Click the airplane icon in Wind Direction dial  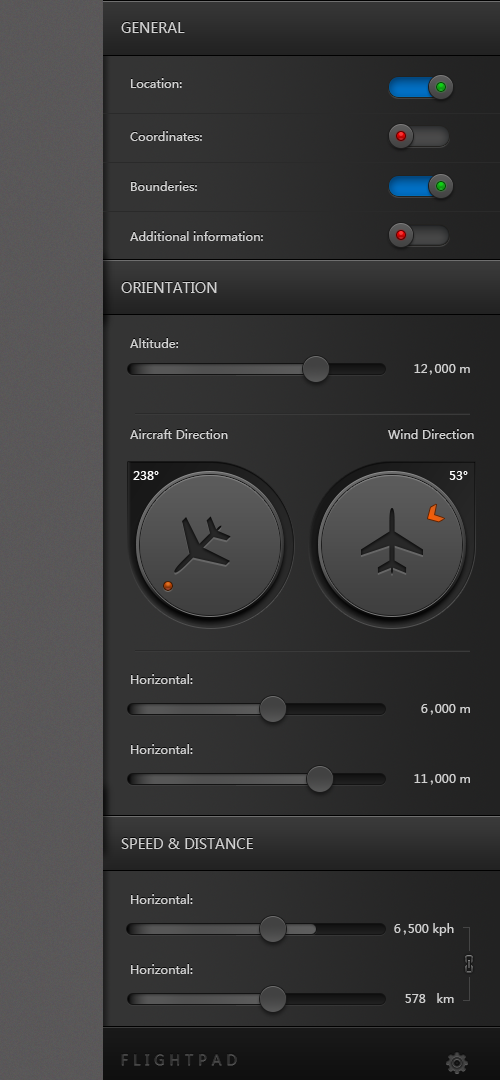tap(392, 541)
